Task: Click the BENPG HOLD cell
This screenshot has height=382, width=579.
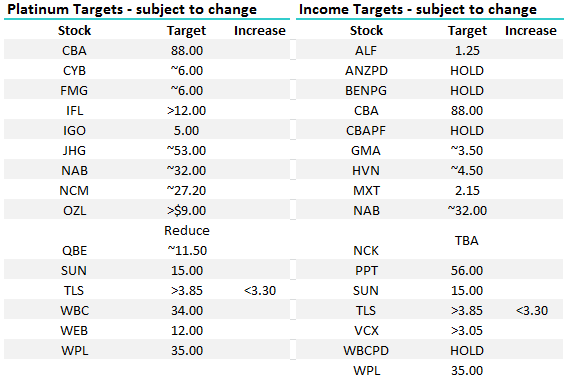Action: [467, 90]
